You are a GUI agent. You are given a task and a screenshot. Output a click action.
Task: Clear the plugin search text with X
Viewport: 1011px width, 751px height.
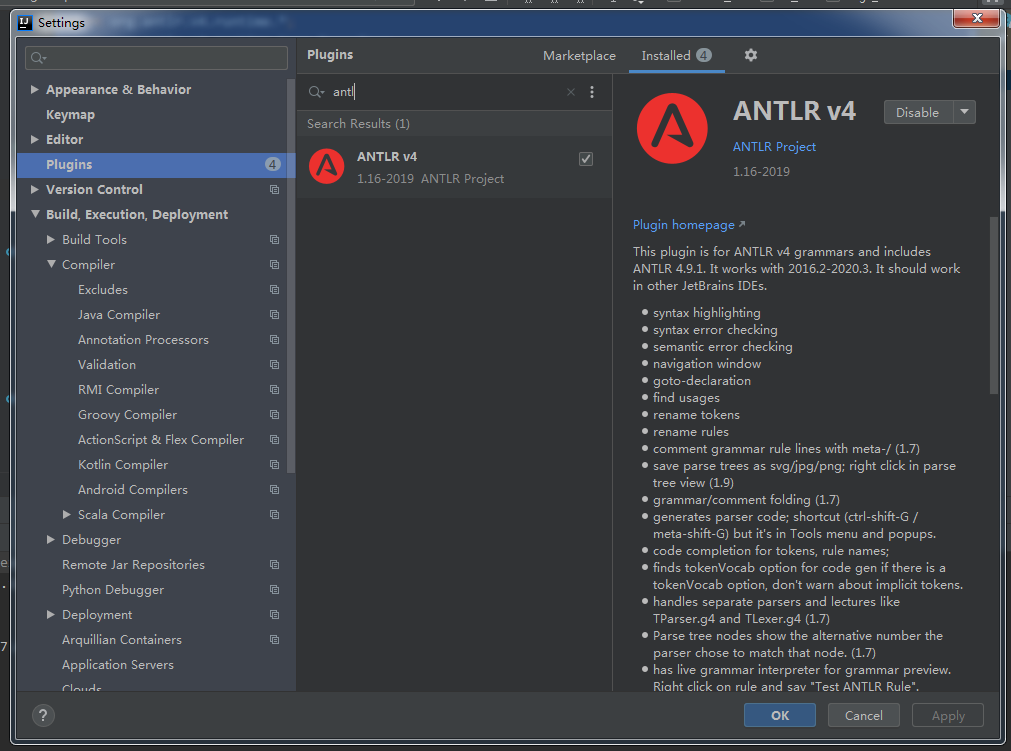[x=571, y=92]
